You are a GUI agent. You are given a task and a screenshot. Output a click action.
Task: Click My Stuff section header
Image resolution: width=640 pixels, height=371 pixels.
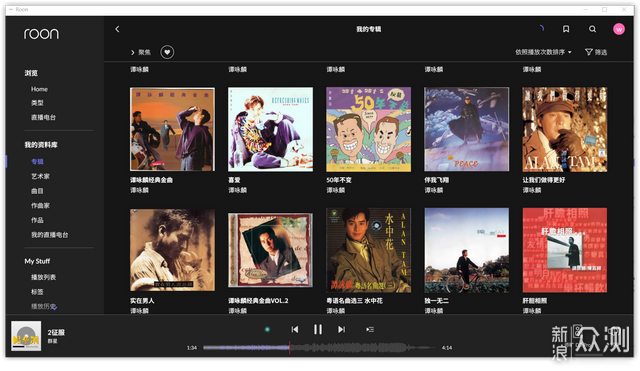[37, 261]
